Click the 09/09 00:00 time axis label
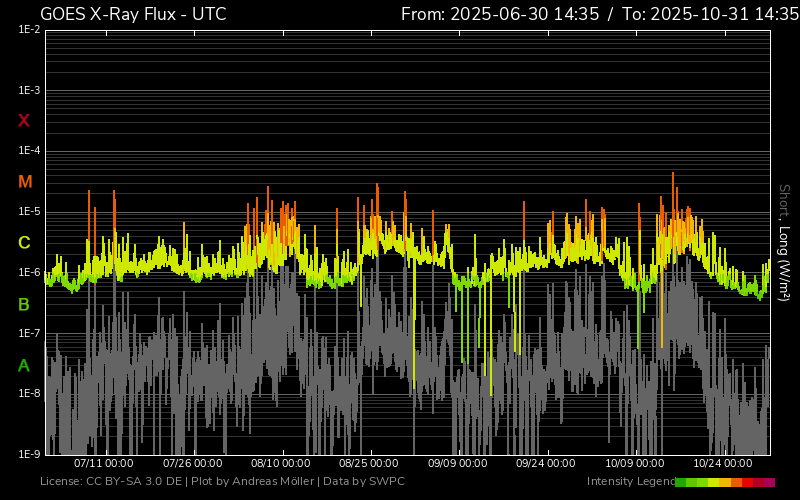Screen dimensions: 800x500 [x=458, y=464]
